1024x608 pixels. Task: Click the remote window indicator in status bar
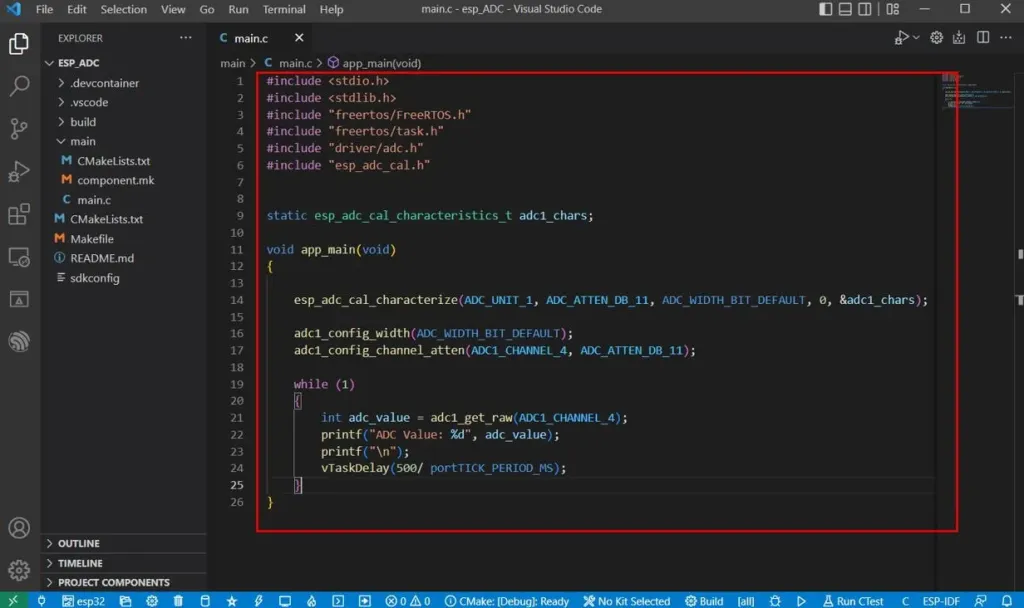point(13,600)
